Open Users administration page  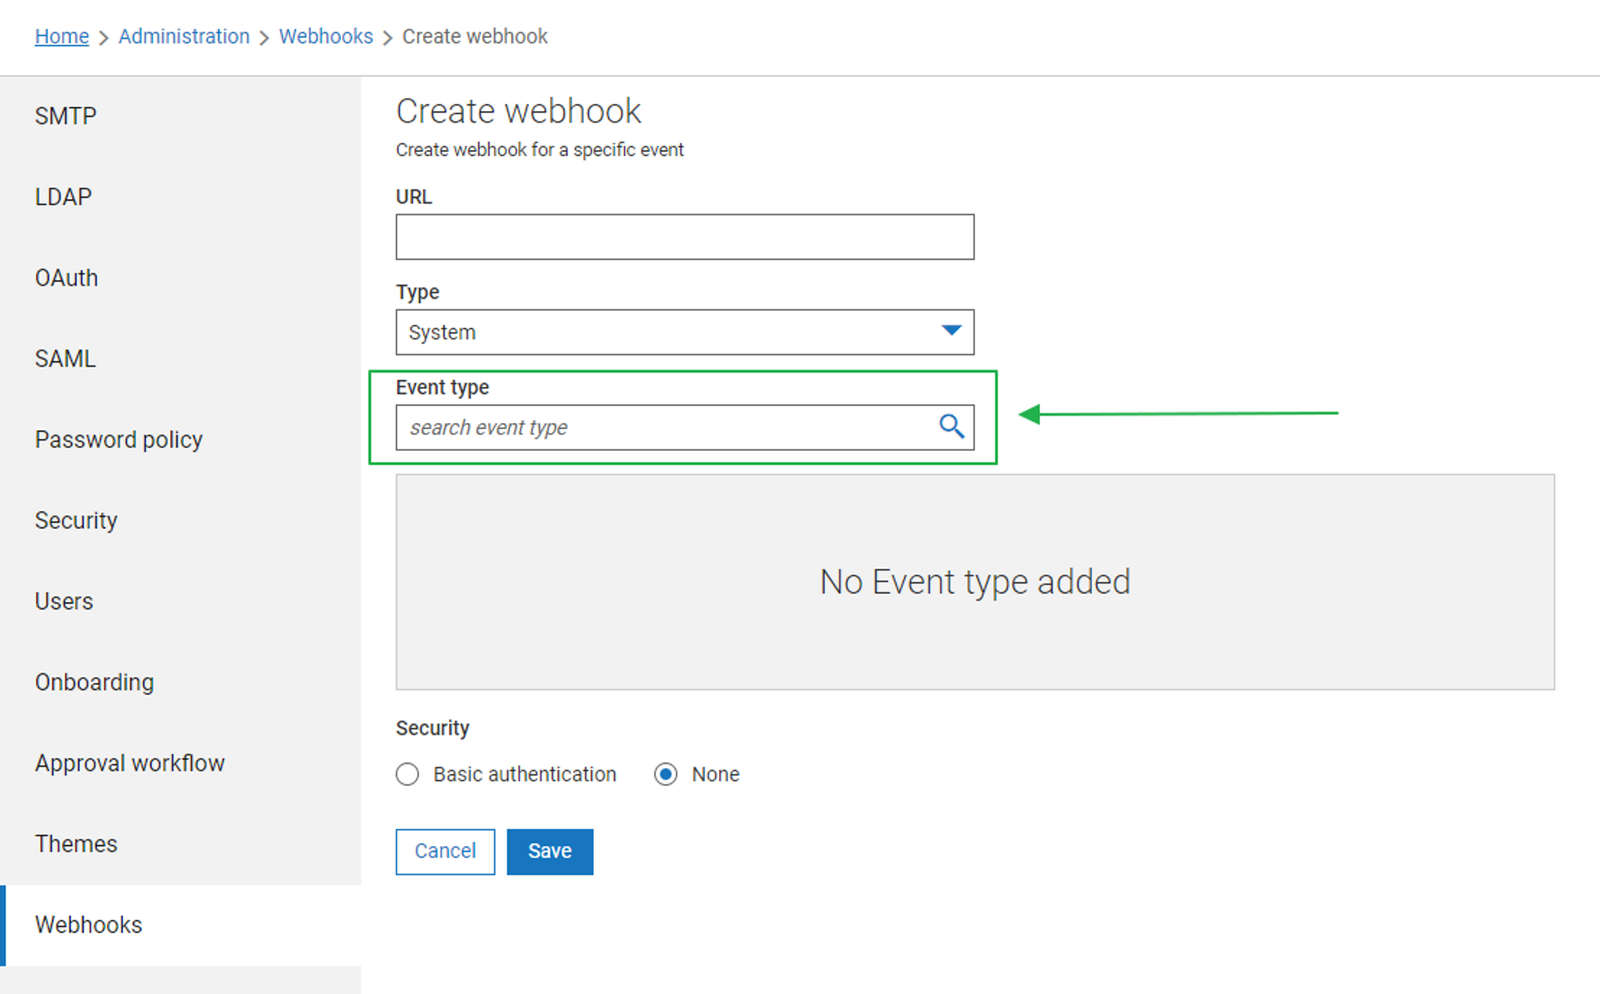[64, 602]
